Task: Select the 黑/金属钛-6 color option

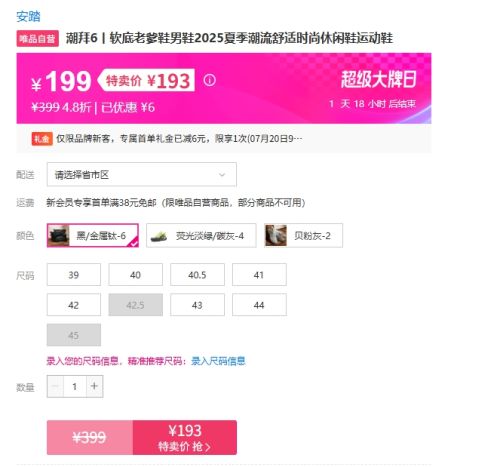Action: (x=93, y=235)
